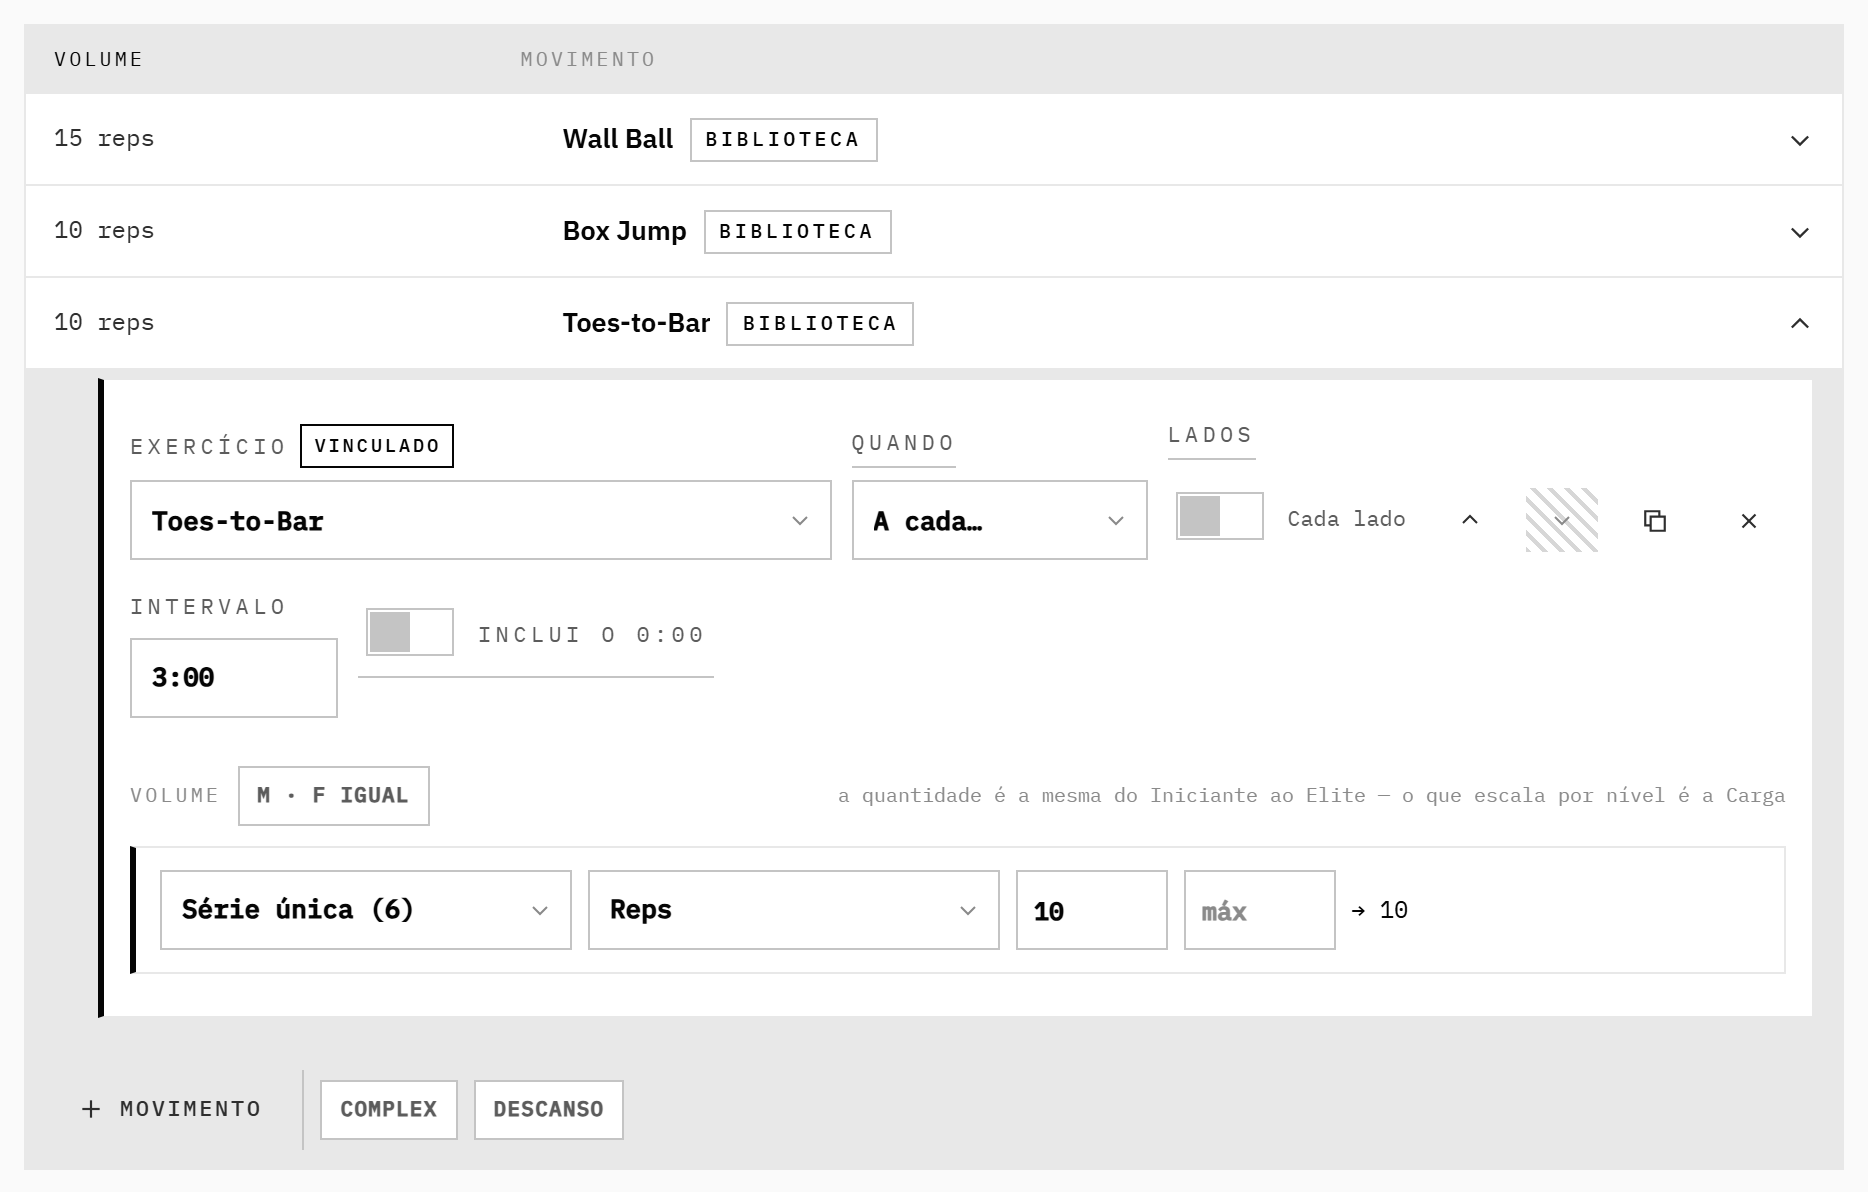Toggle the M · F Igual volume option
Image resolution: width=1868 pixels, height=1192 pixels.
[334, 796]
